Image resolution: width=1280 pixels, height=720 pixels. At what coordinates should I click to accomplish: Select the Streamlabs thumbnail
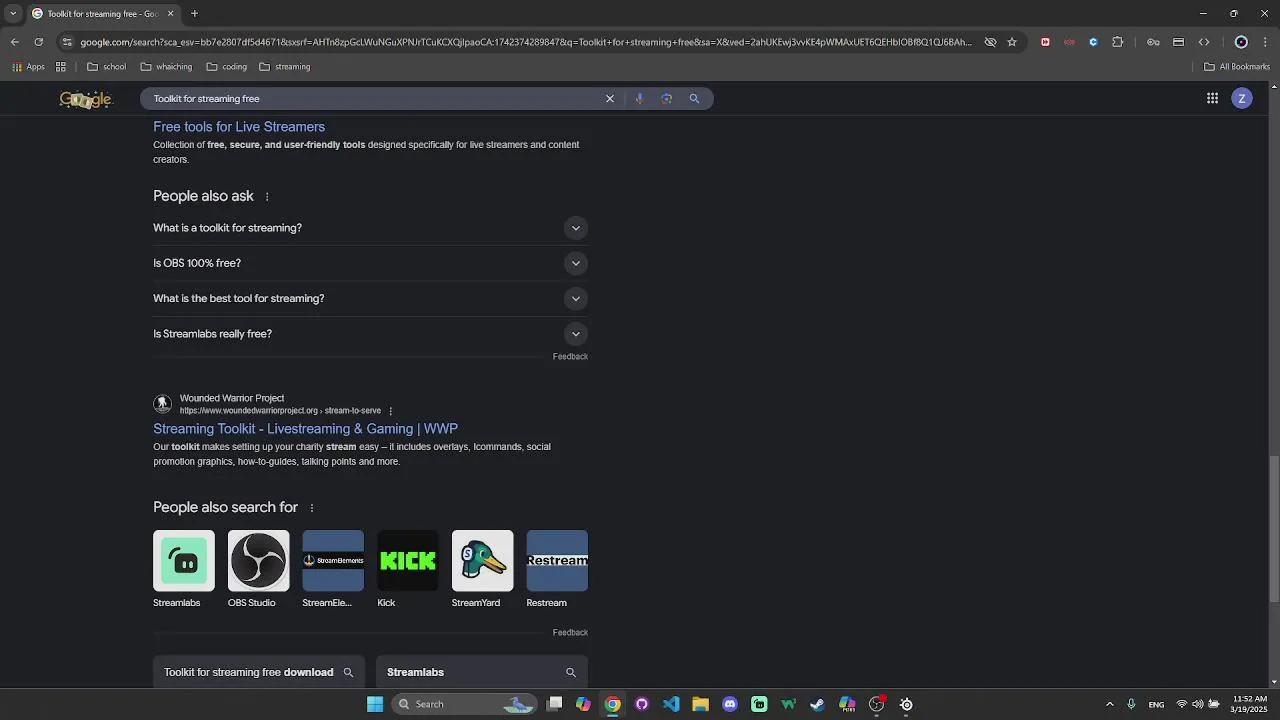(x=184, y=561)
